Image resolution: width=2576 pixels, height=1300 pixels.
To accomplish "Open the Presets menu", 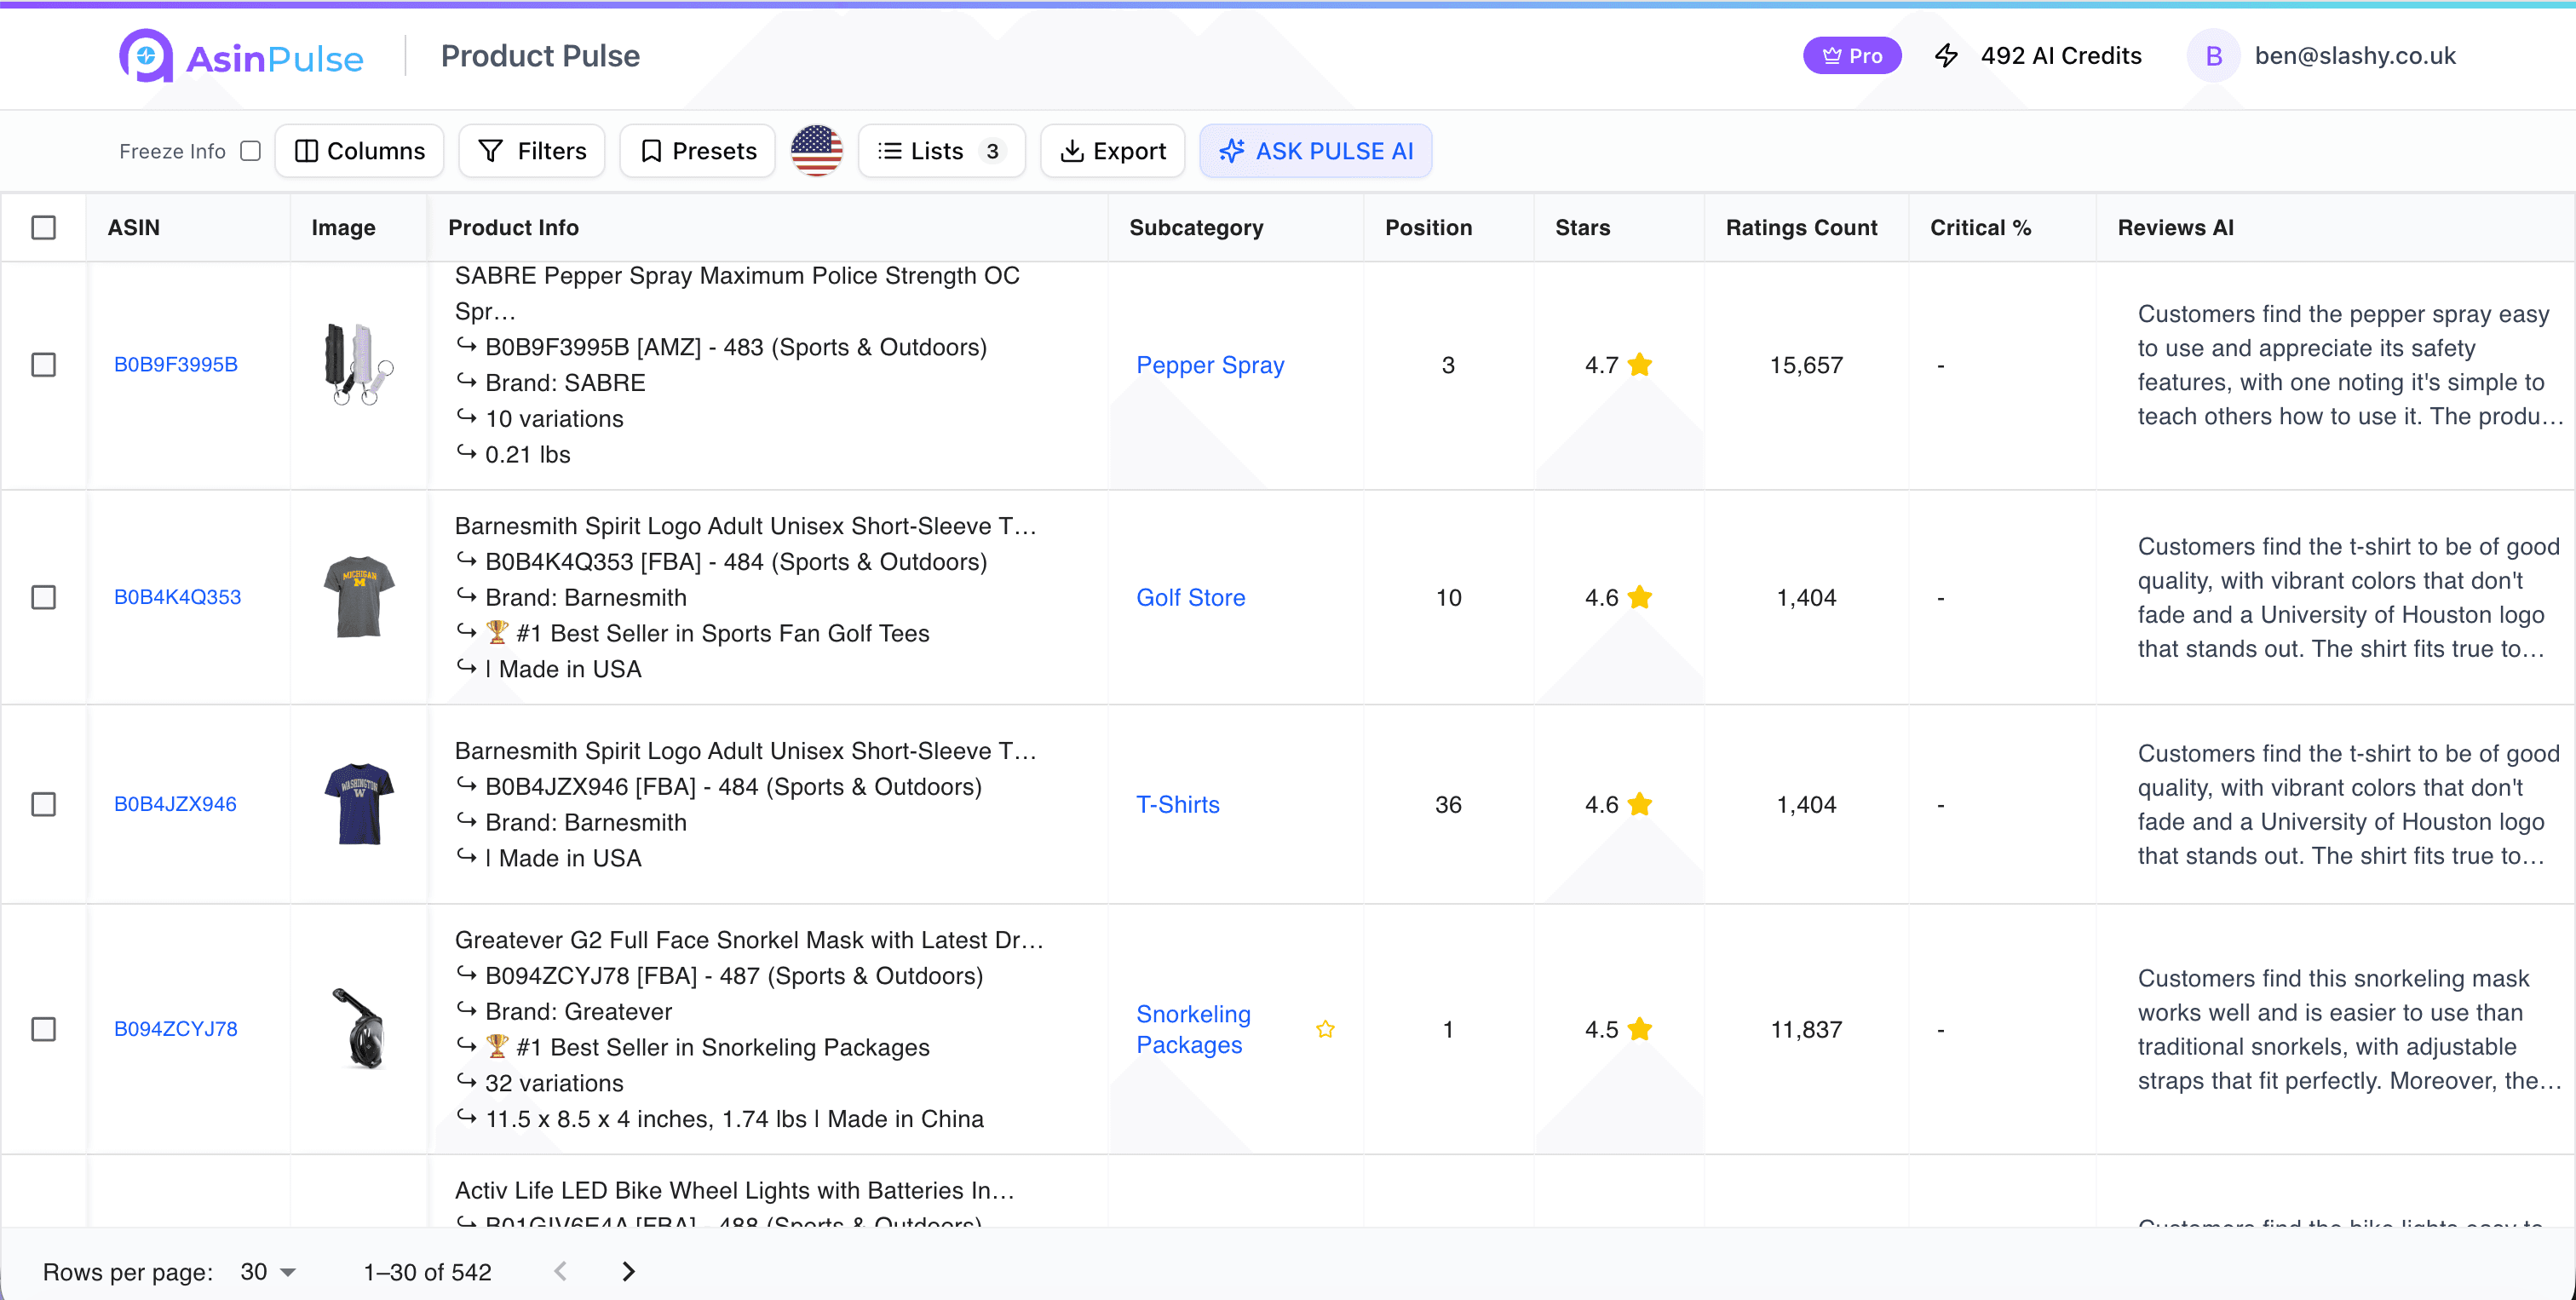I will (698, 151).
